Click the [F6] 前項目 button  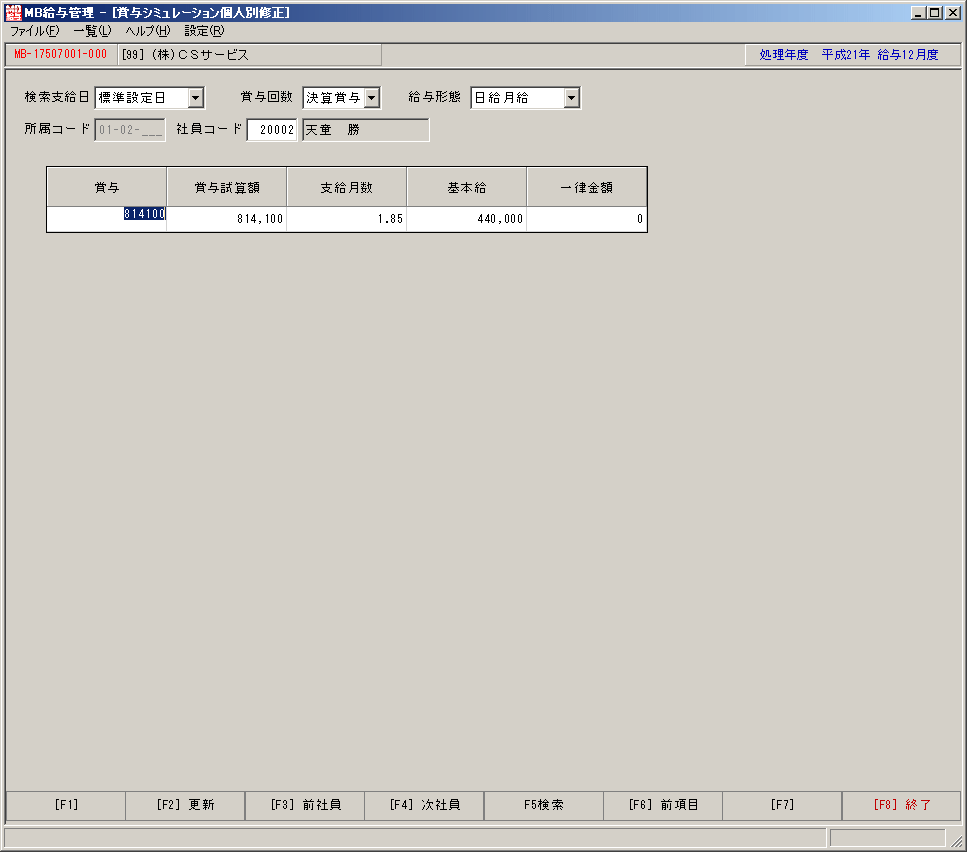coord(663,805)
